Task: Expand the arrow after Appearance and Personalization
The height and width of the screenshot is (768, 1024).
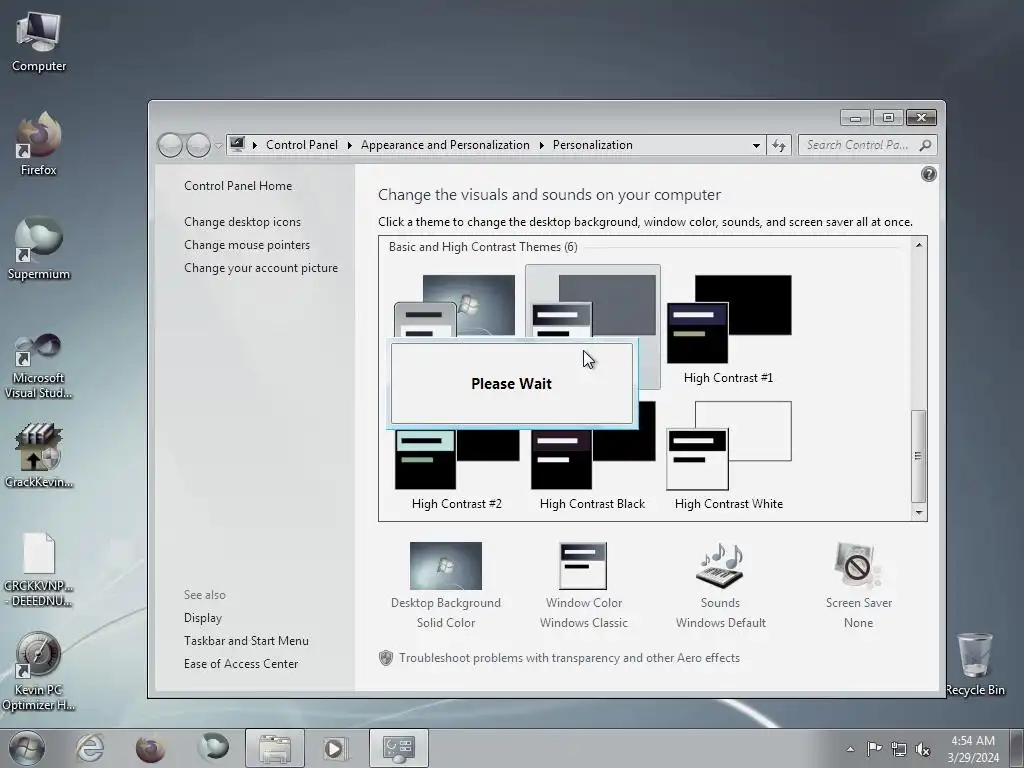Action: (541, 145)
